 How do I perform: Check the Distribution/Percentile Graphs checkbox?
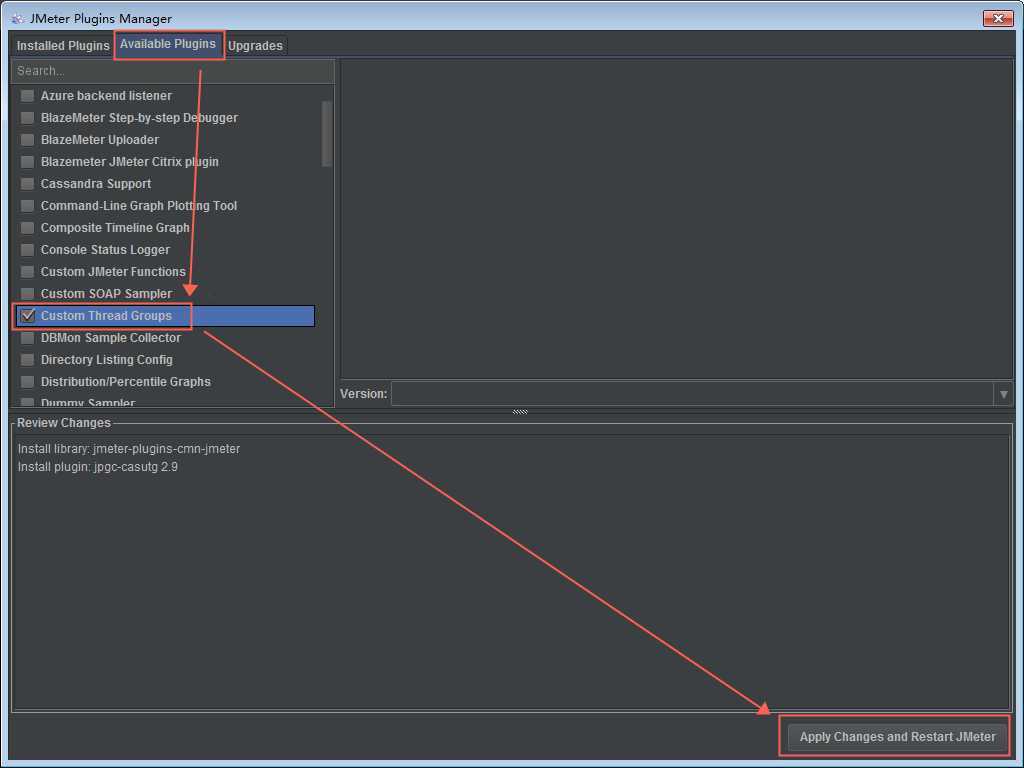[27, 382]
